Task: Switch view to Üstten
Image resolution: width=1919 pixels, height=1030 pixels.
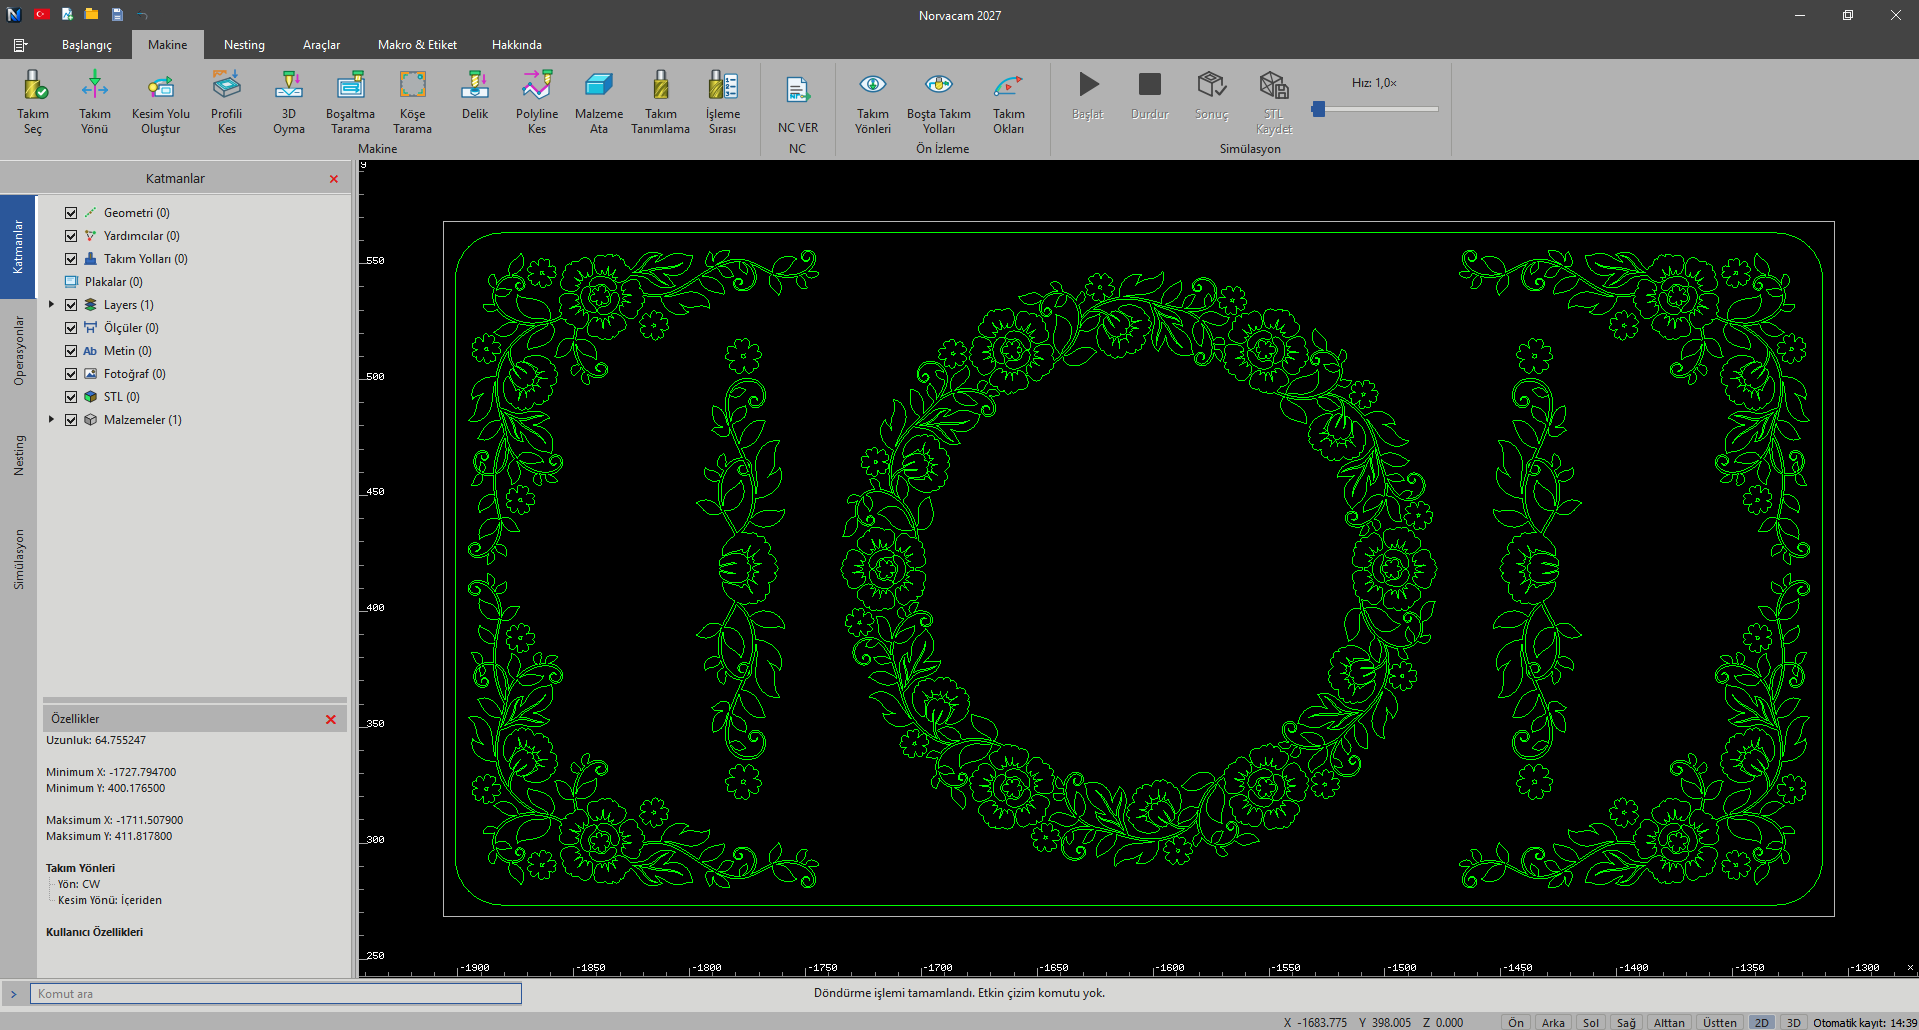Action: coord(1720,1022)
